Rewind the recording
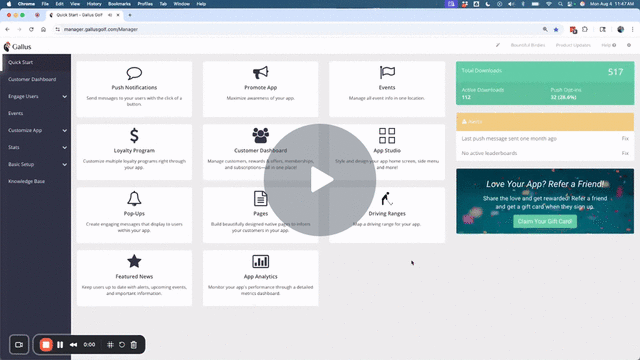The width and height of the screenshot is (640, 360). 73,345
